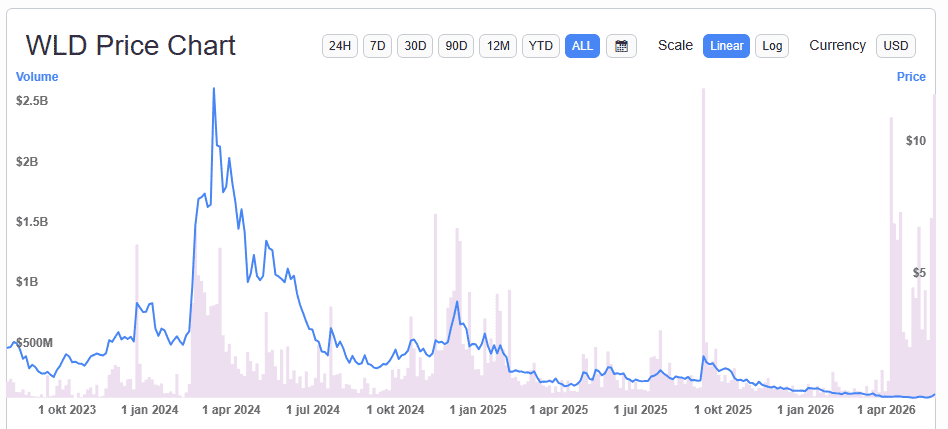Click the 1 apr 2024 date label
The width and height of the screenshot is (948, 429).
[232, 410]
